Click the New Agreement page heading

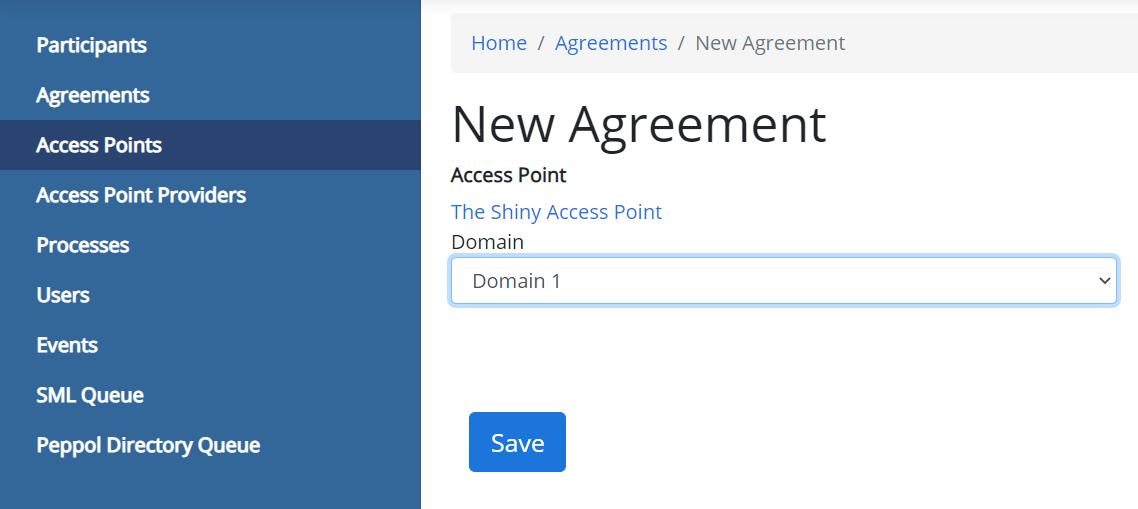639,125
